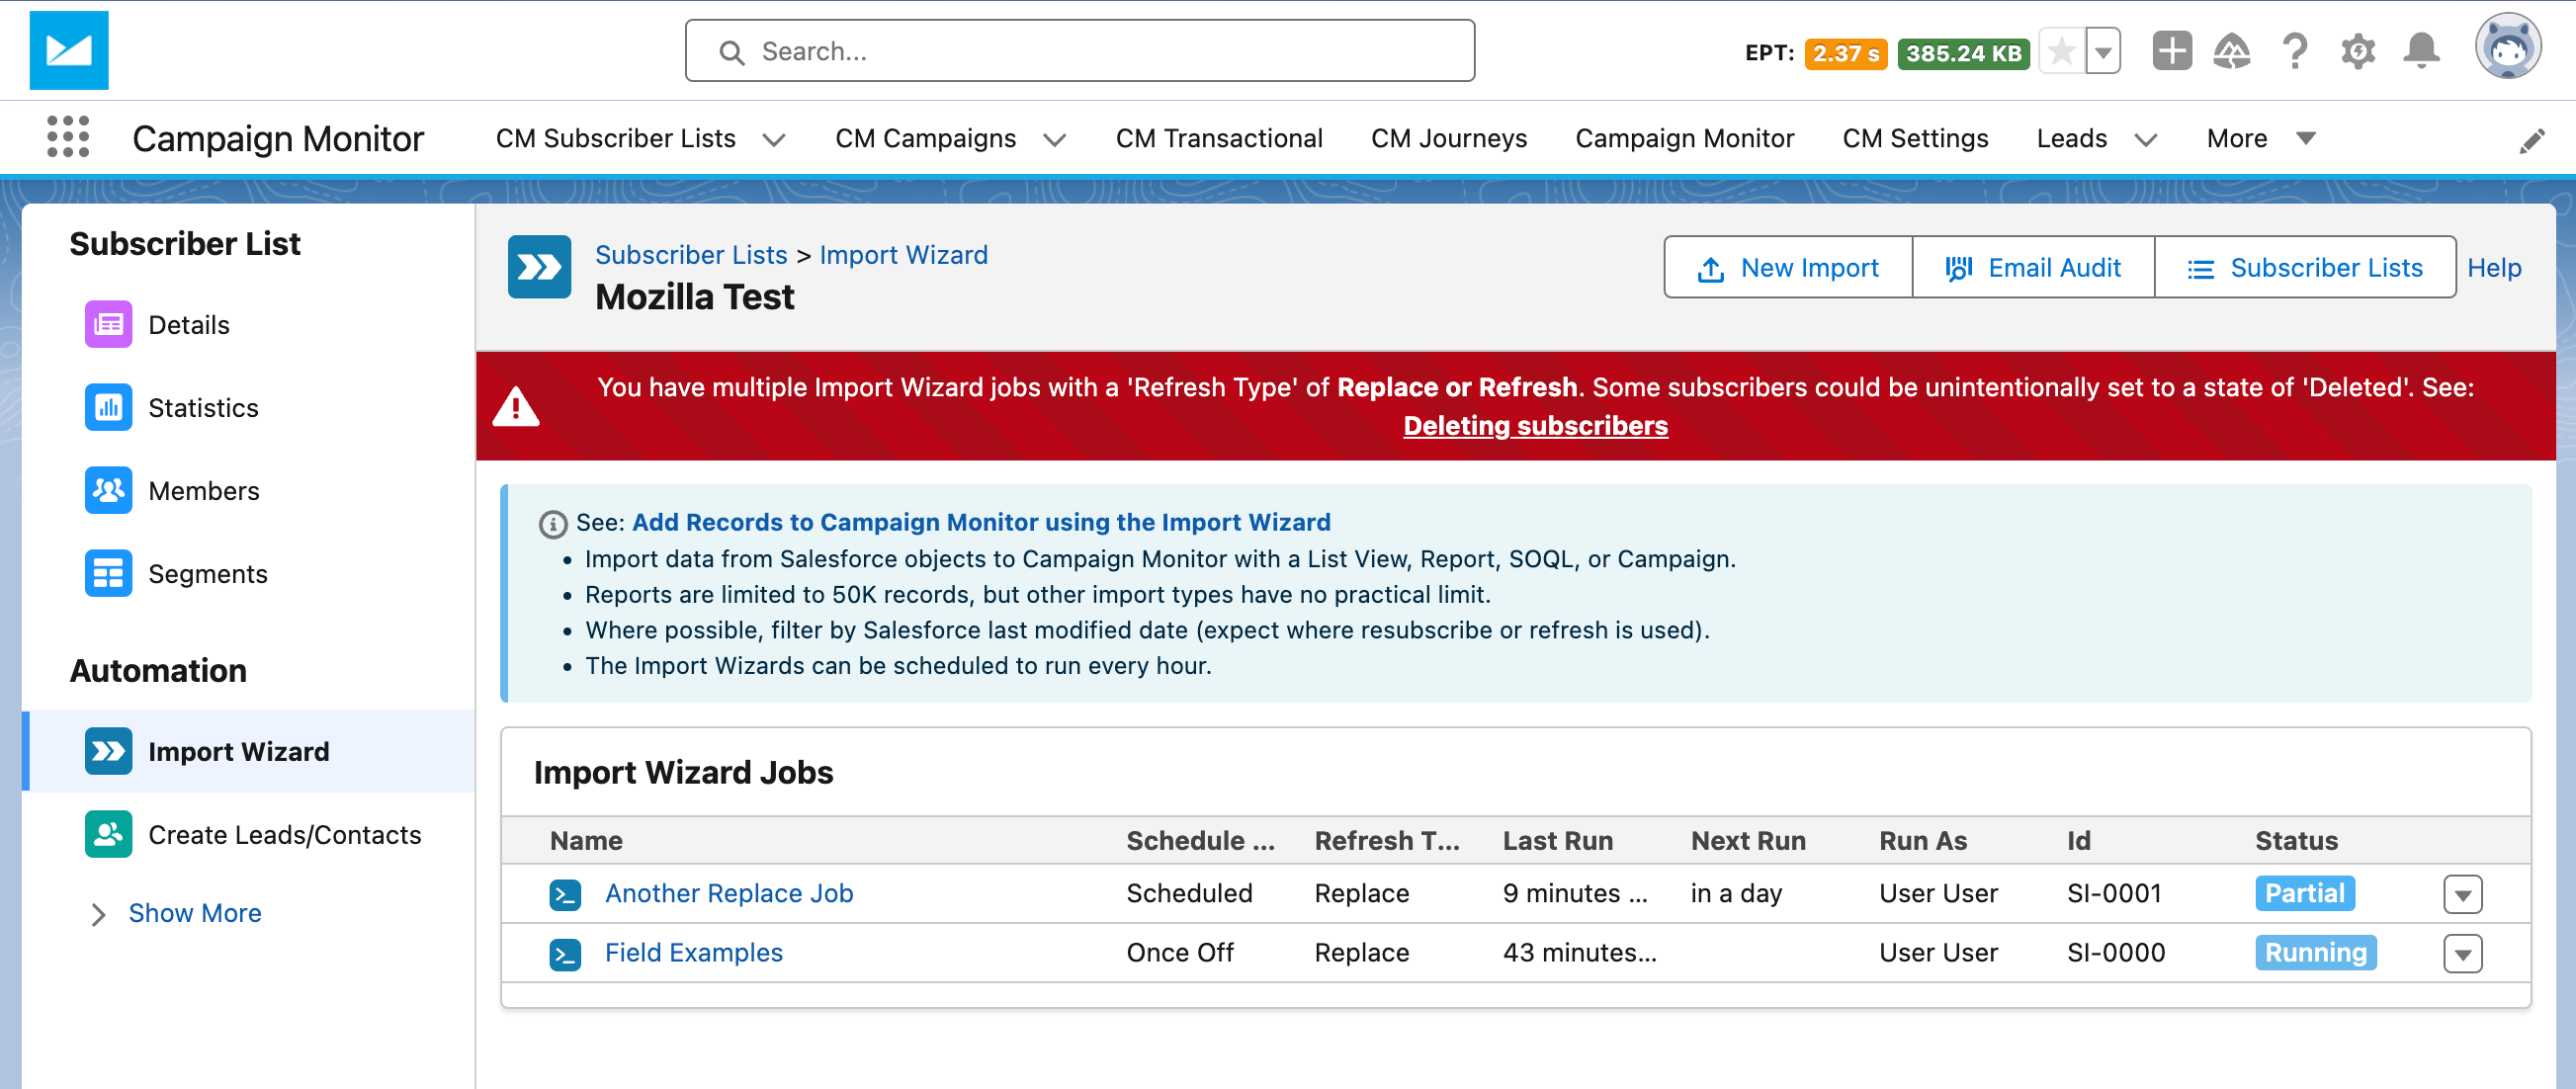Open the CM Subscriber Lists tab
The height and width of the screenshot is (1089, 2576).
(x=615, y=138)
